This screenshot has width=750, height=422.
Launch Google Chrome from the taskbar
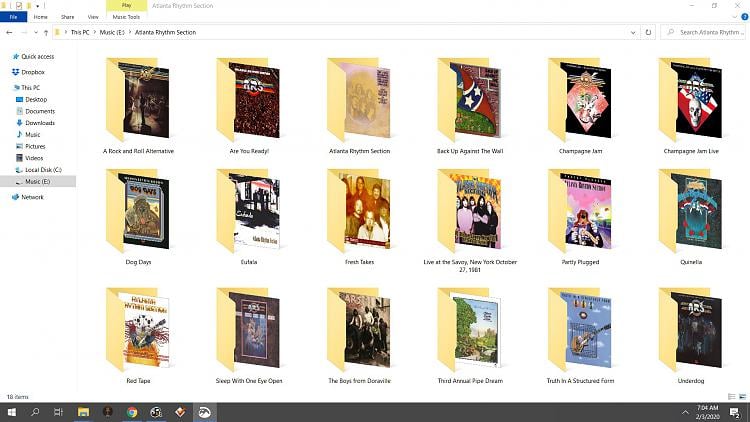pos(132,412)
